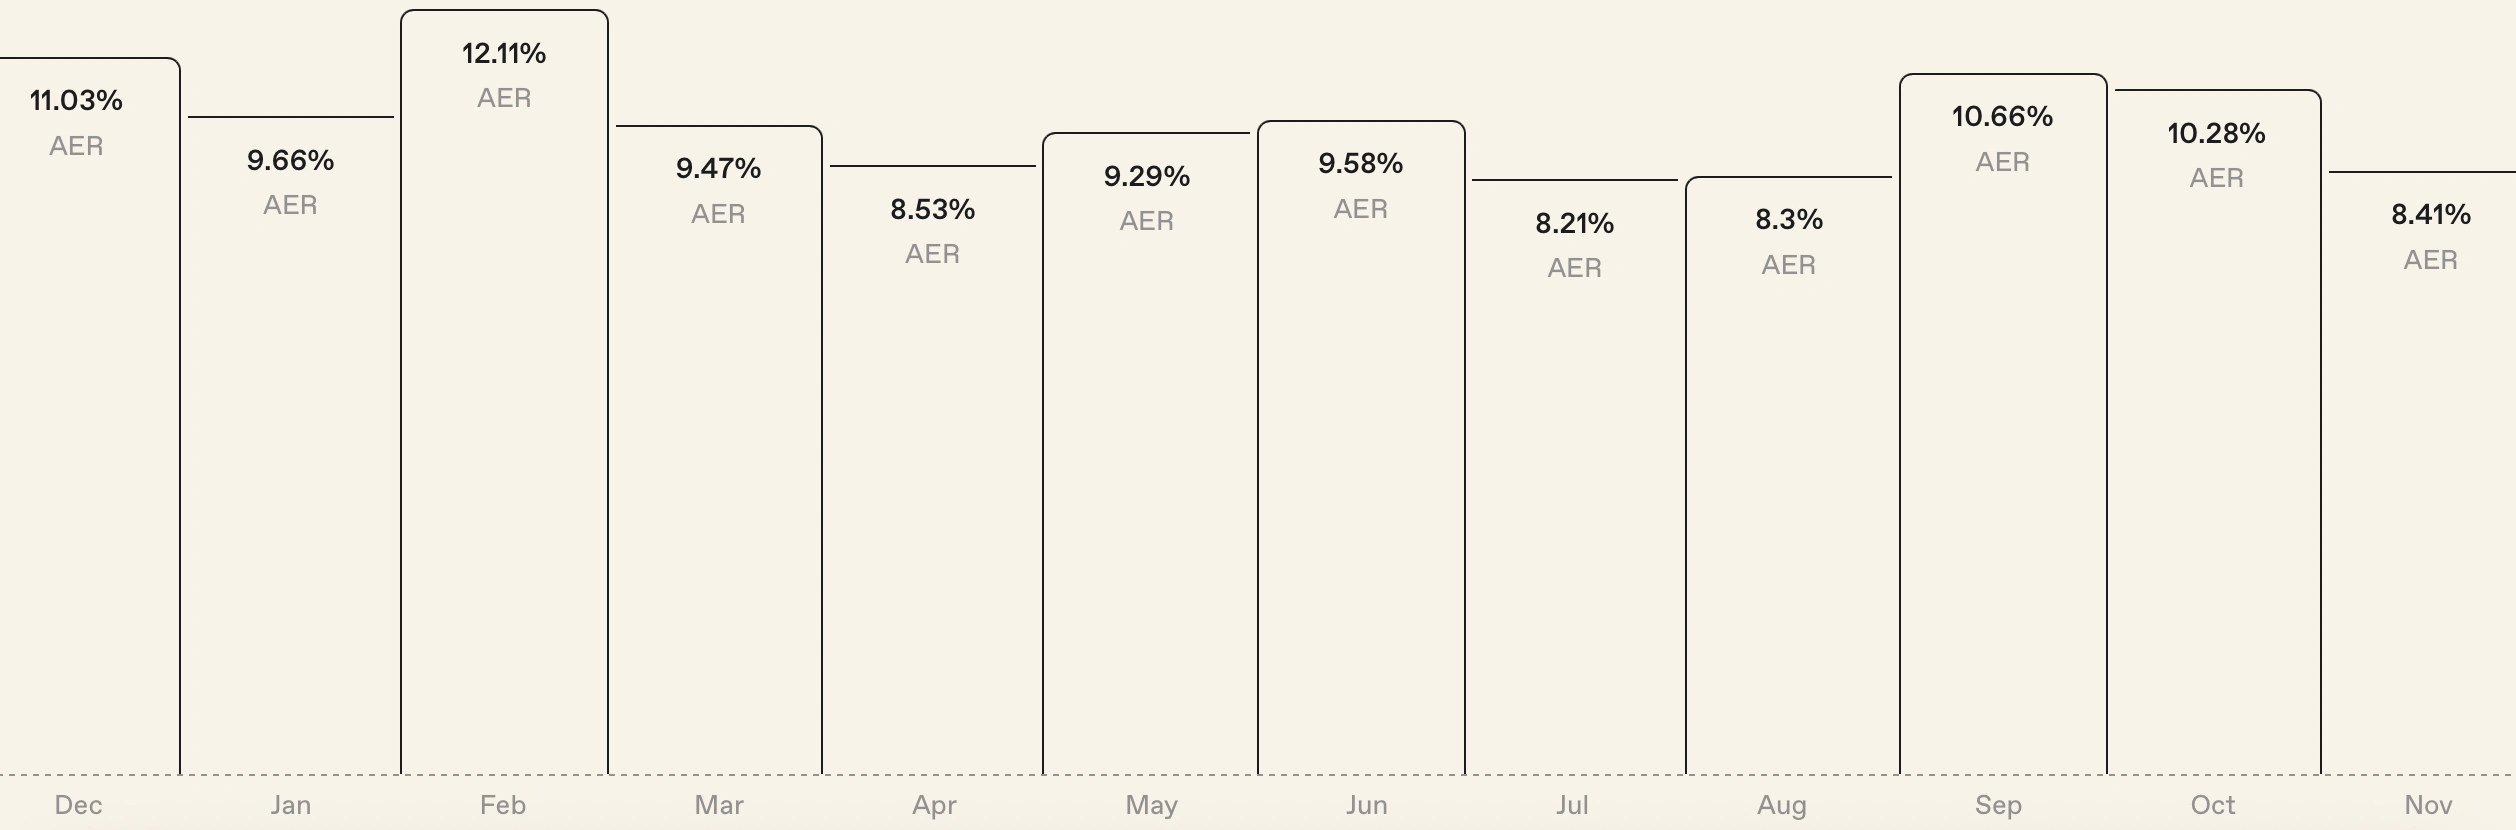This screenshot has width=2516, height=830.
Task: Click the June bar showing 9.58%
Action: point(1360,450)
